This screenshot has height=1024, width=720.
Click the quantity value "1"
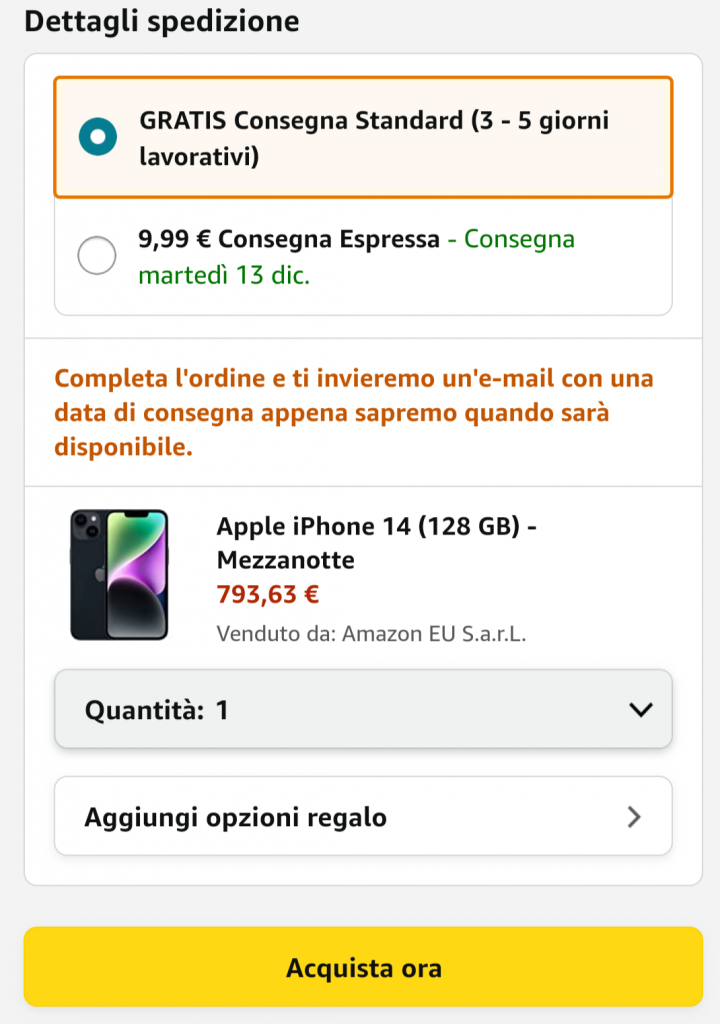pyautogui.click(x=222, y=711)
